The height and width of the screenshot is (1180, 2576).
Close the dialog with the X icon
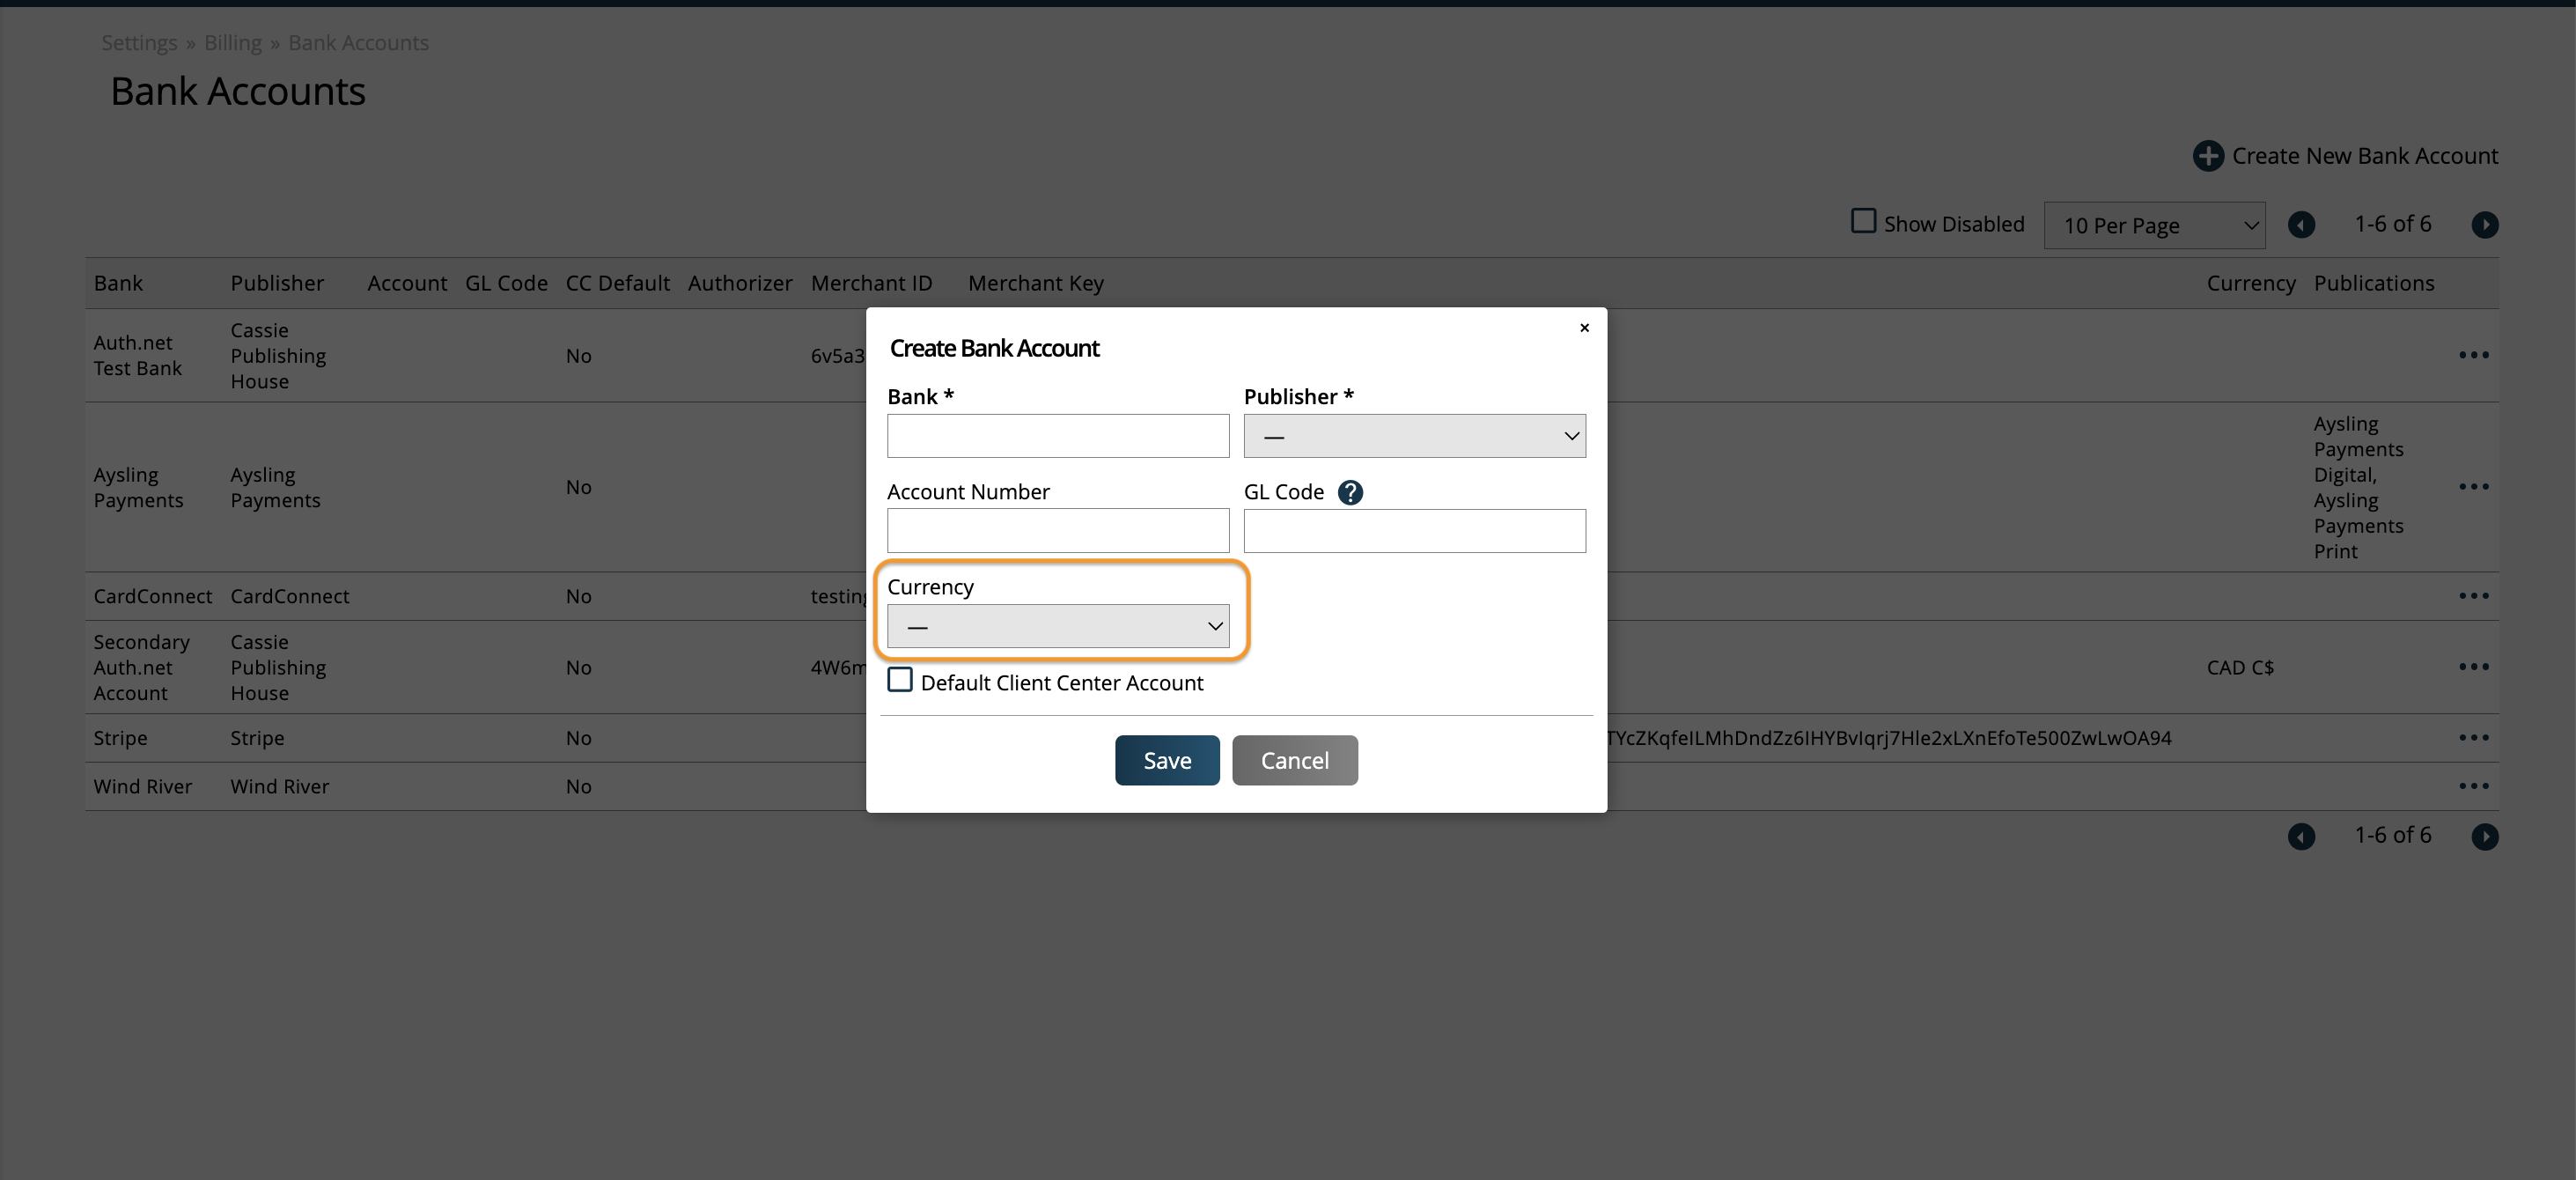point(1584,327)
